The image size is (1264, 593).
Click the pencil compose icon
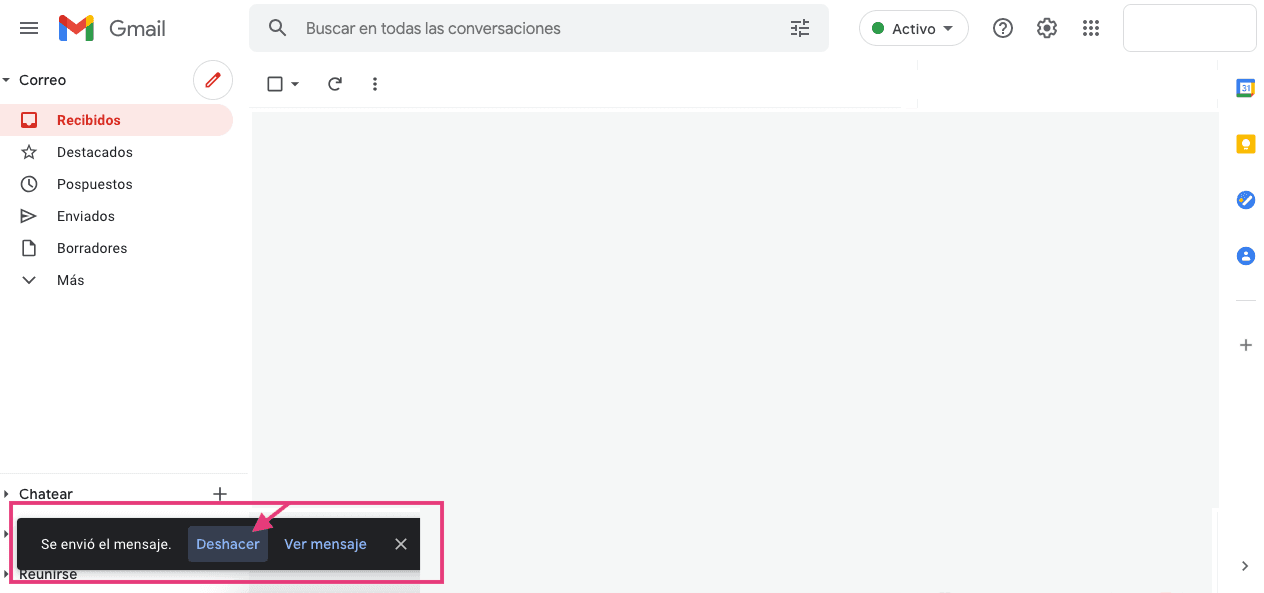[212, 80]
